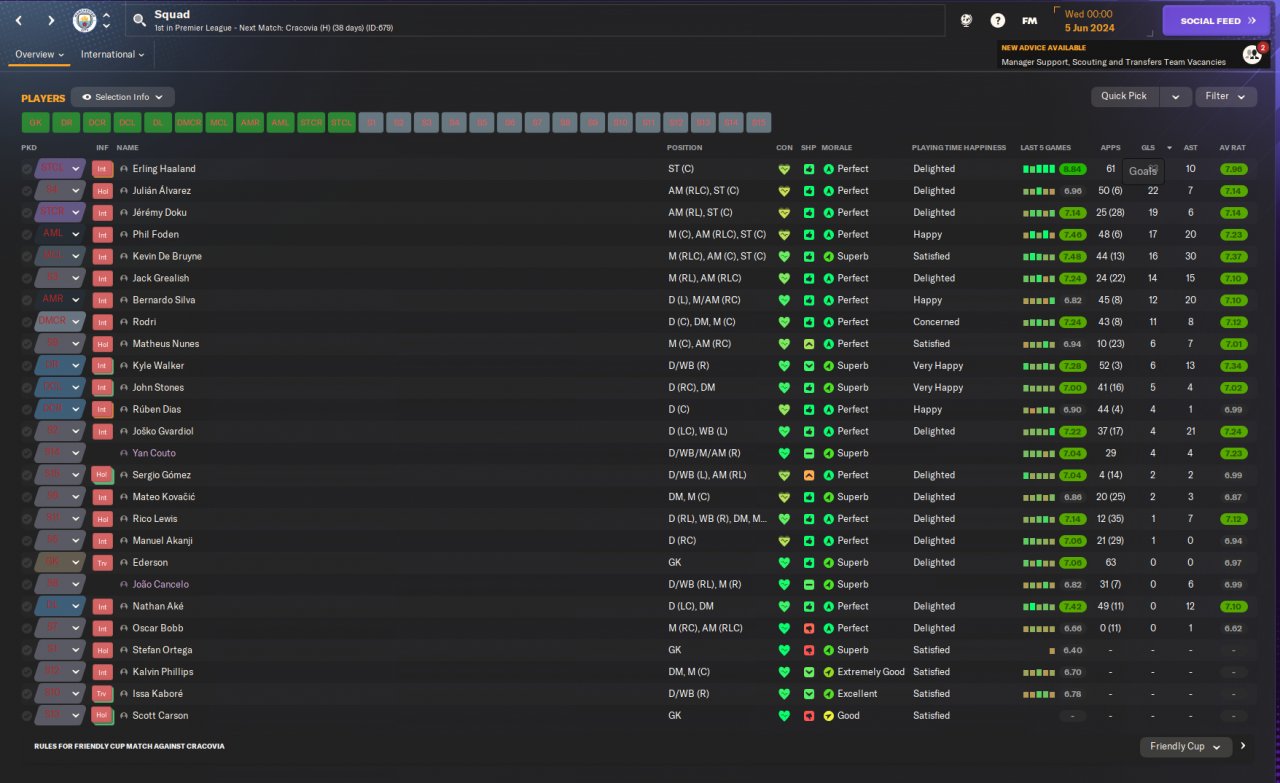Image resolution: width=1280 pixels, height=783 pixels.
Task: Open the Overview tab menu
Action: pos(39,55)
